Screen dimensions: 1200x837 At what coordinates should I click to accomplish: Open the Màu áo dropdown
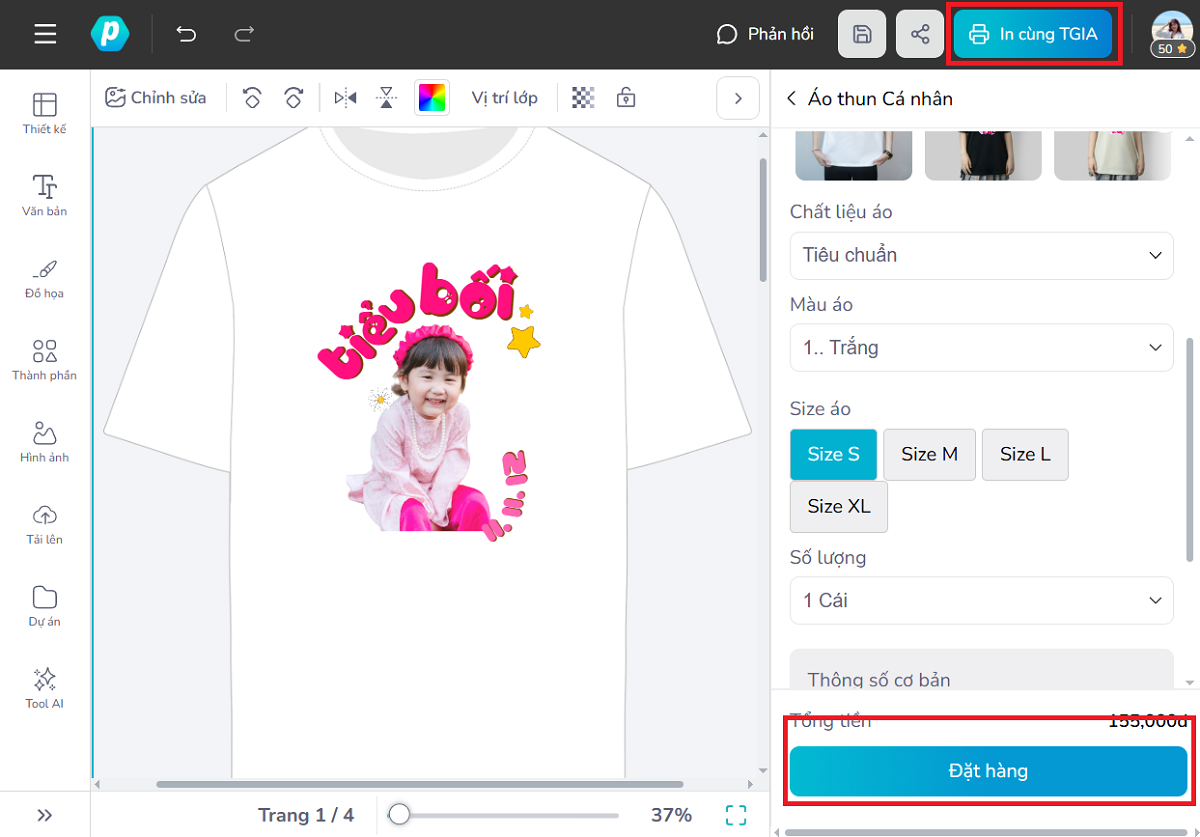[x=981, y=348]
